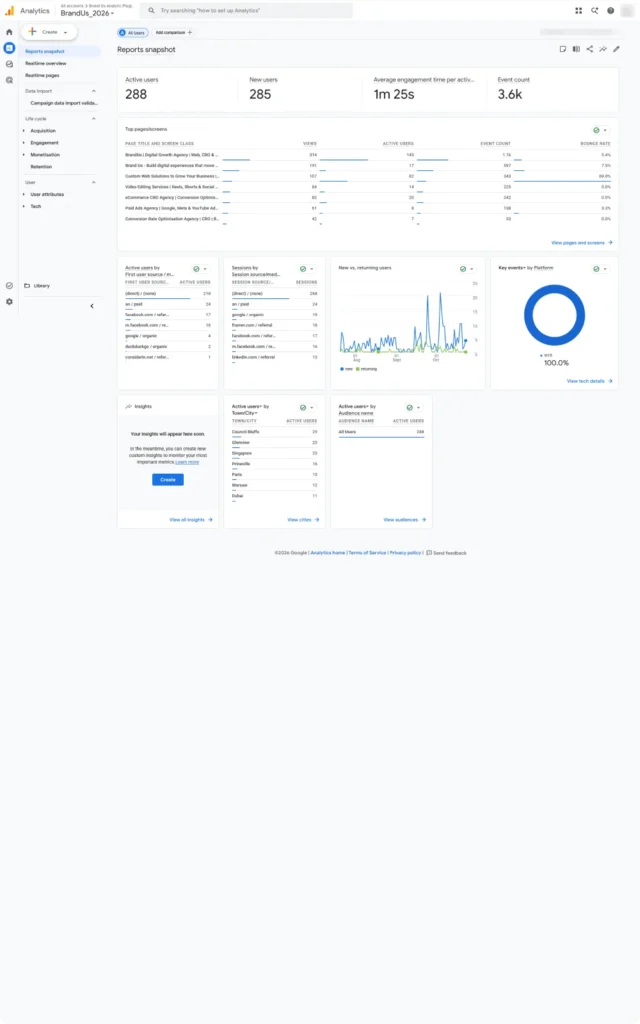This screenshot has width=640, height=1024.
Task: Open First user source card status dropdown
Action: tap(200, 269)
